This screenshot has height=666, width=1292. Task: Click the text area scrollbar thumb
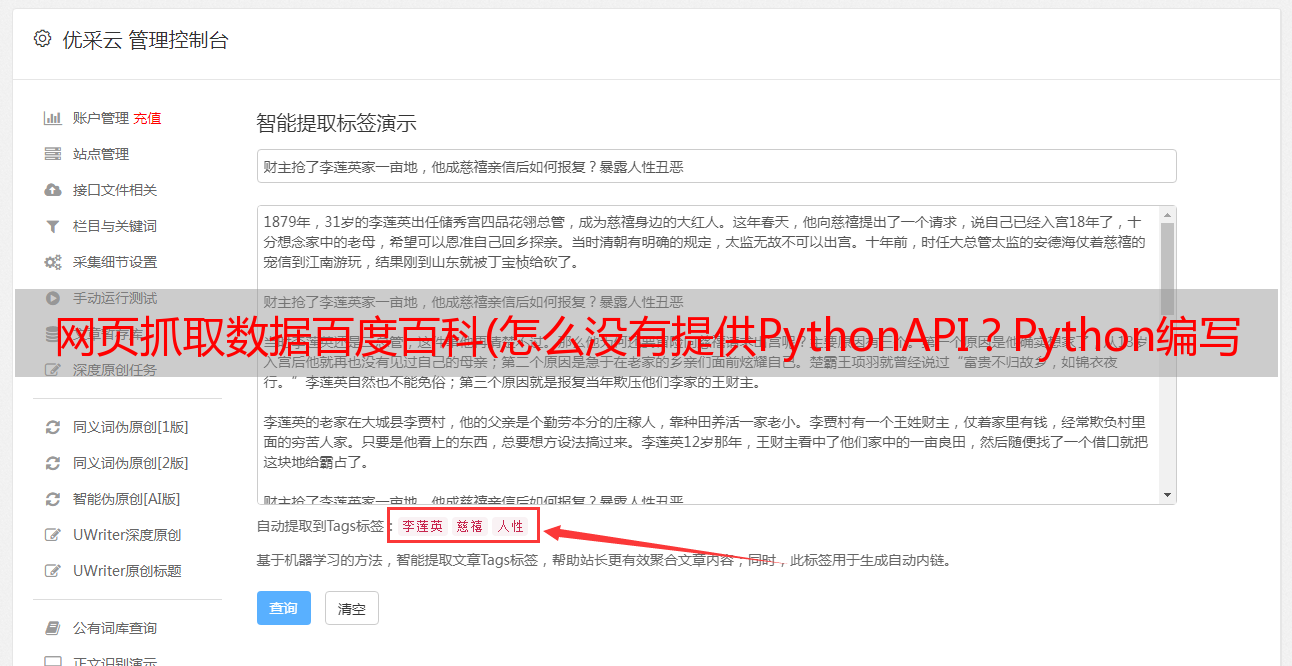coord(1167,268)
